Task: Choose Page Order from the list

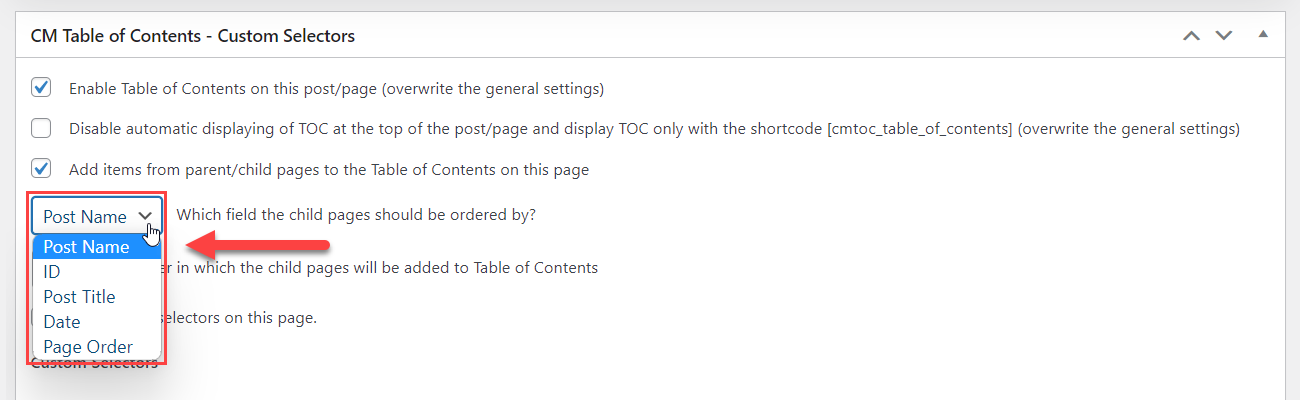Action: [x=97, y=347]
